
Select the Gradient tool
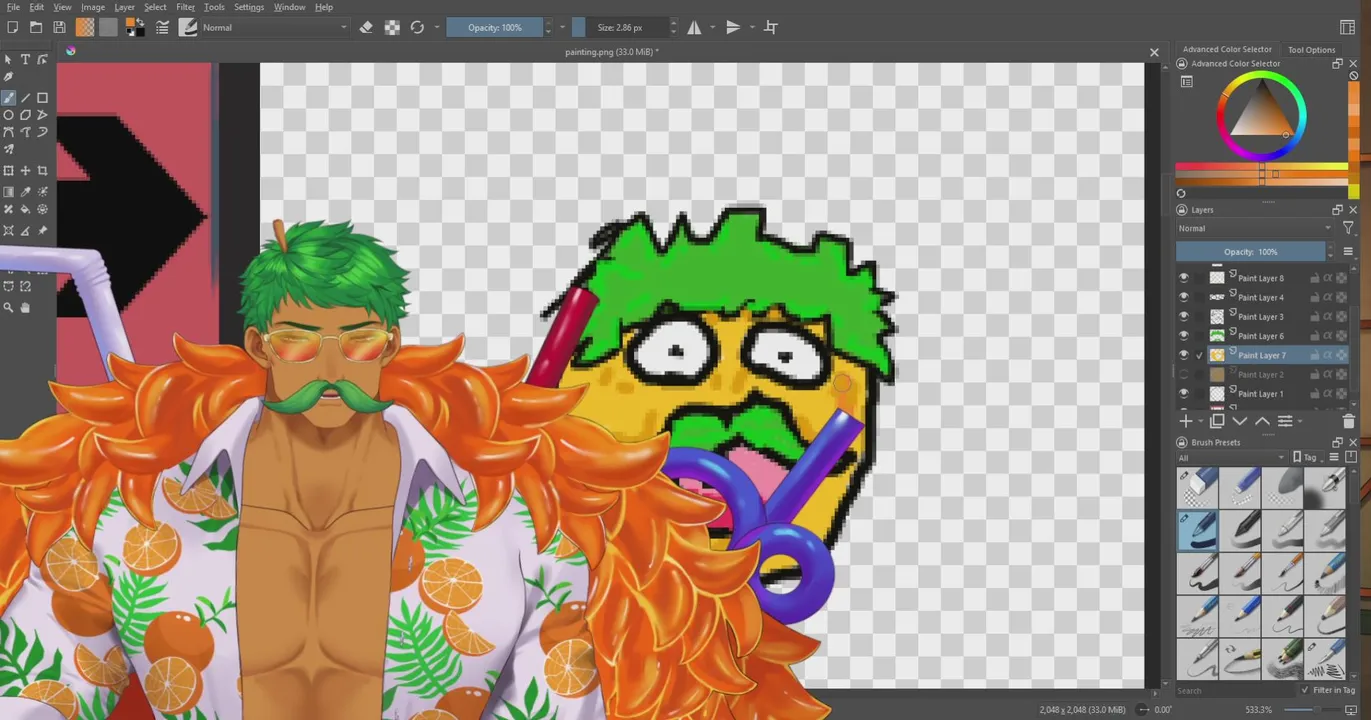pyautogui.click(x=9, y=192)
